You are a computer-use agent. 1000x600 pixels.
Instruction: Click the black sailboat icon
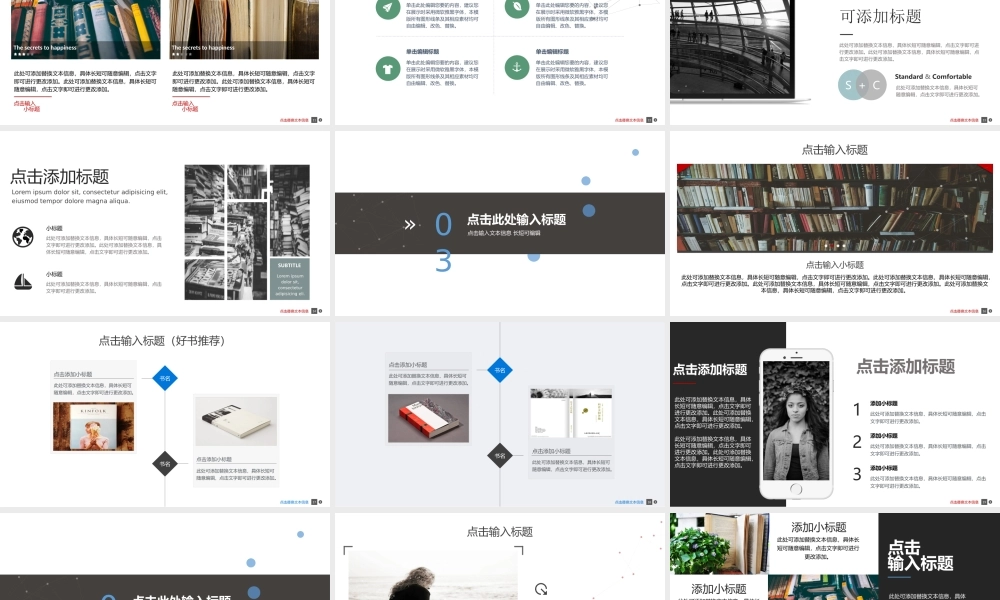[x=23, y=282]
